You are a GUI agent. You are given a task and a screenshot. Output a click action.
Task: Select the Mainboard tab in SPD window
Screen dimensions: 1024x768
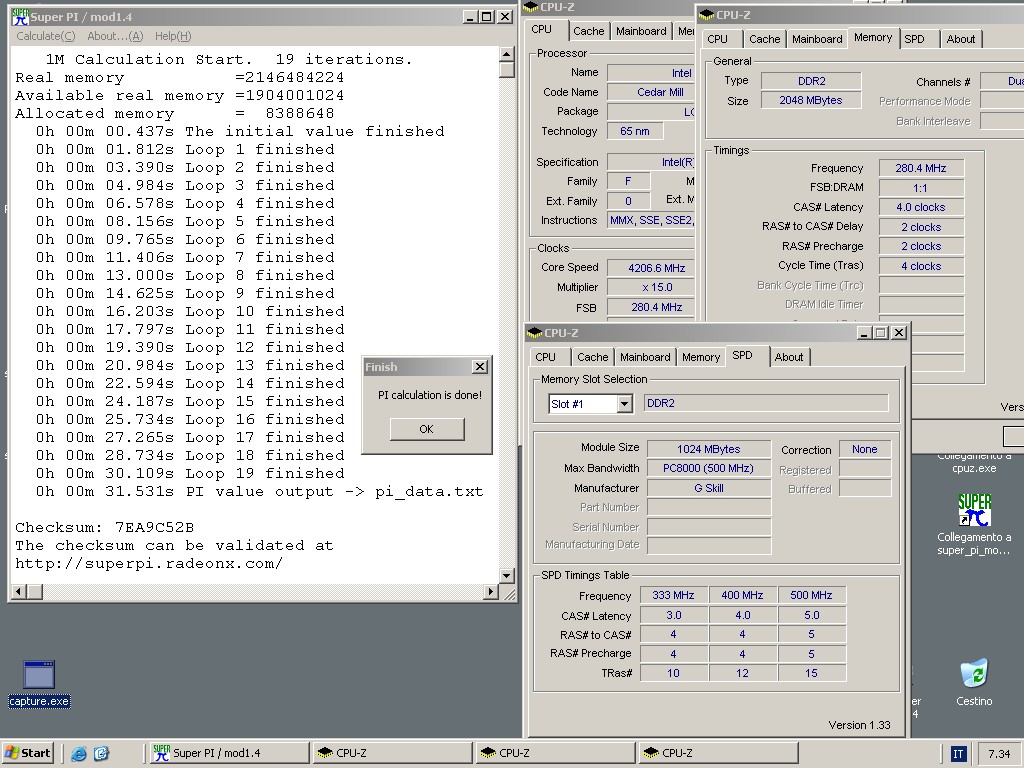[x=645, y=357]
